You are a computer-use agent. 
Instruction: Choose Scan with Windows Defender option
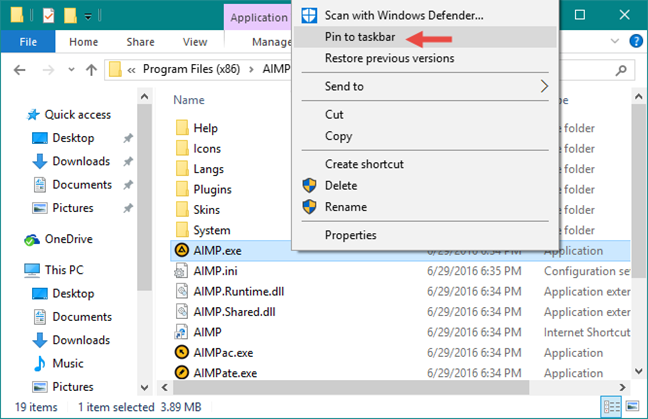click(425, 15)
